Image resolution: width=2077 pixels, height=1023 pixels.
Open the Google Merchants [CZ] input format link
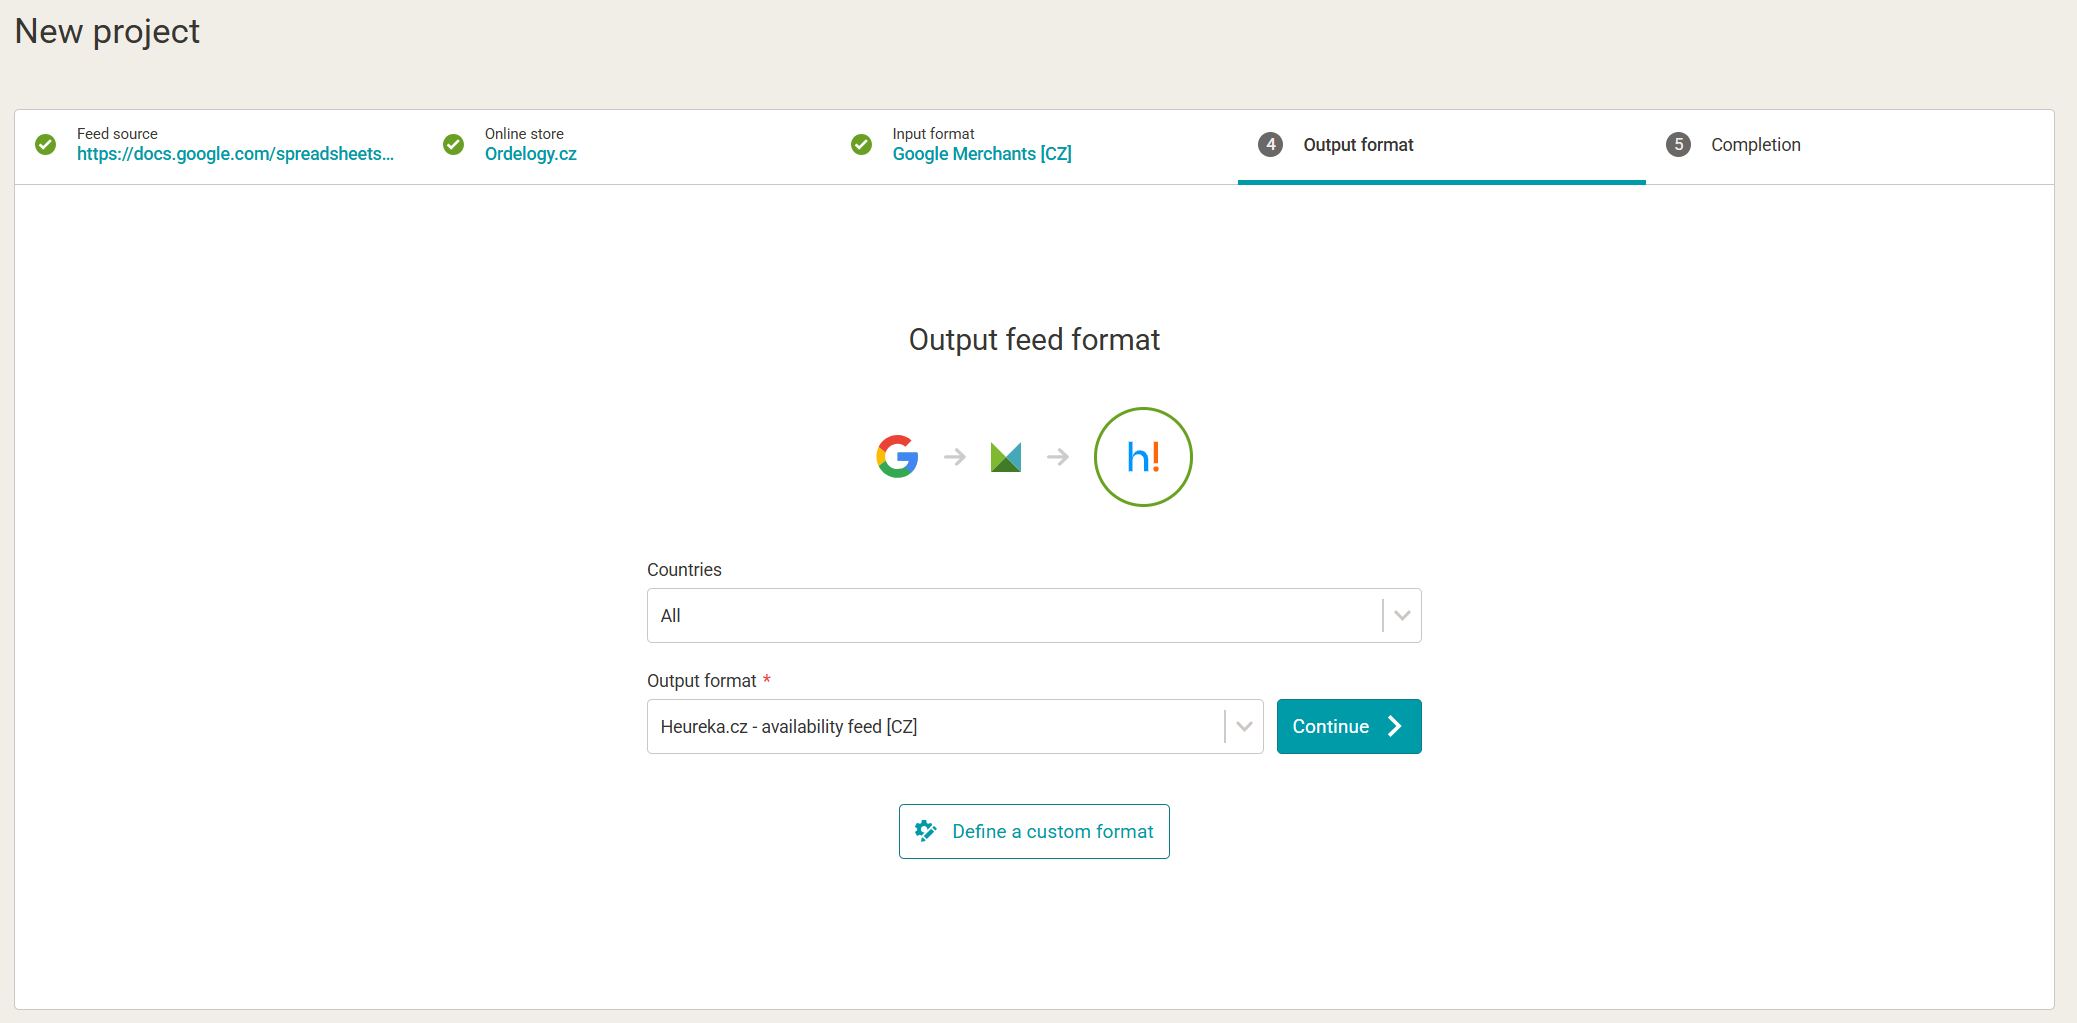tap(982, 154)
